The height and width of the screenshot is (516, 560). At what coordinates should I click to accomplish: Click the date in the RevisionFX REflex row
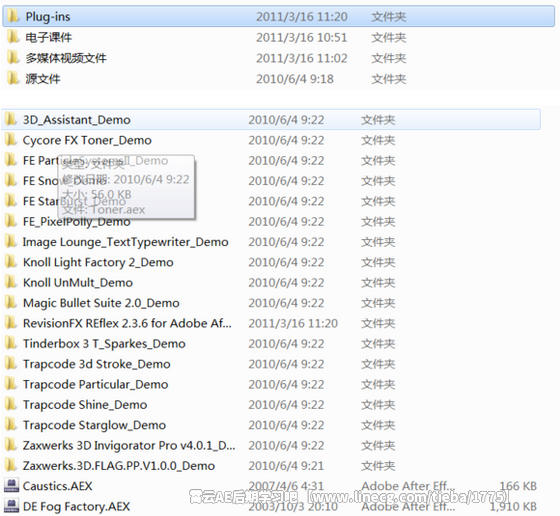coord(293,323)
